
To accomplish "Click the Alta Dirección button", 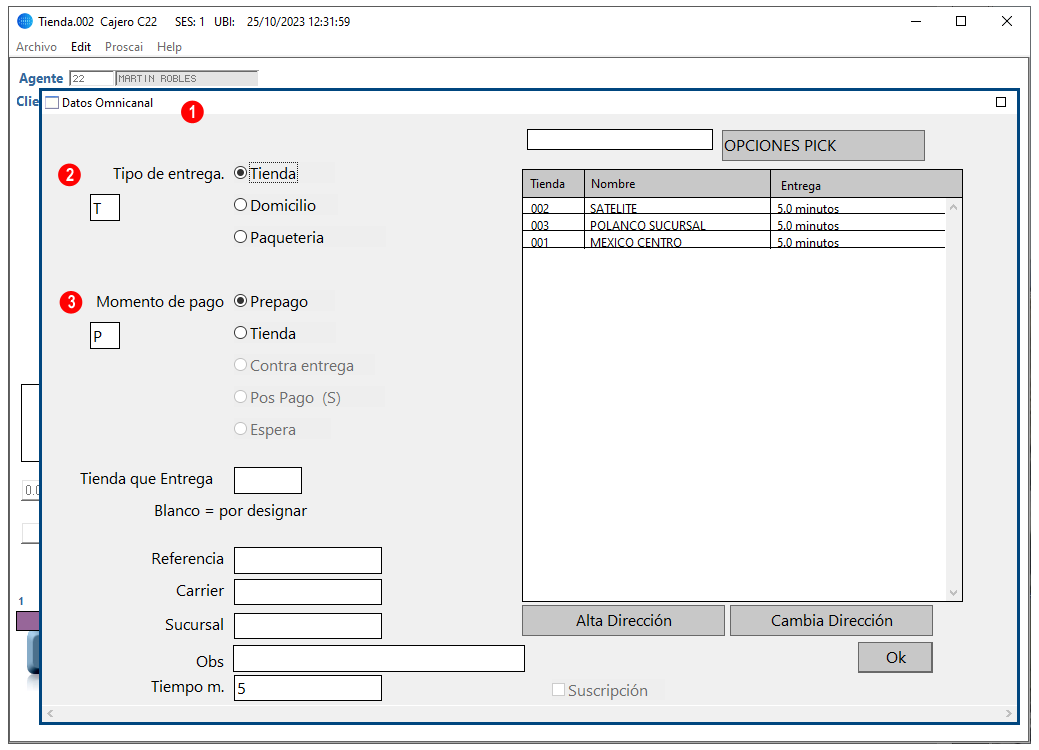I will (623, 620).
